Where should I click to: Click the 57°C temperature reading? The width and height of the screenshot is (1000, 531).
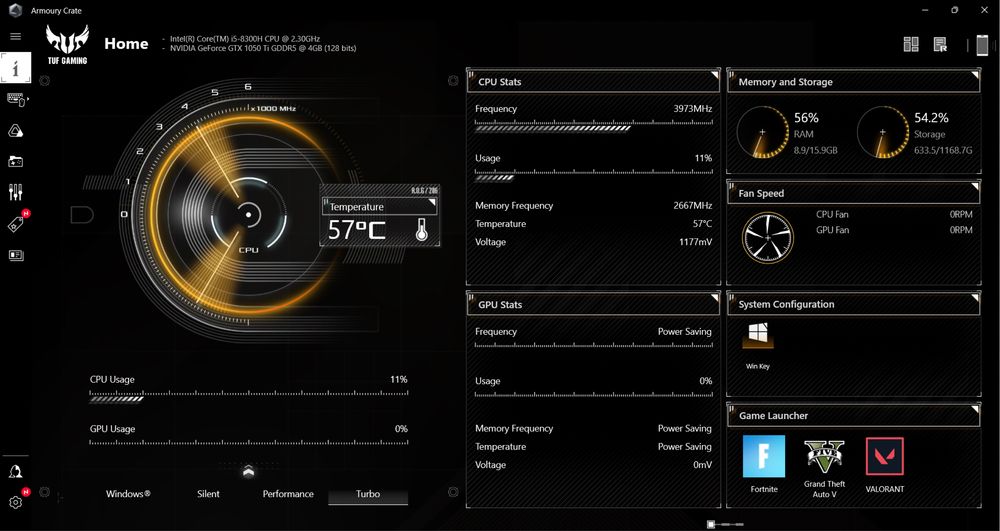(x=357, y=230)
